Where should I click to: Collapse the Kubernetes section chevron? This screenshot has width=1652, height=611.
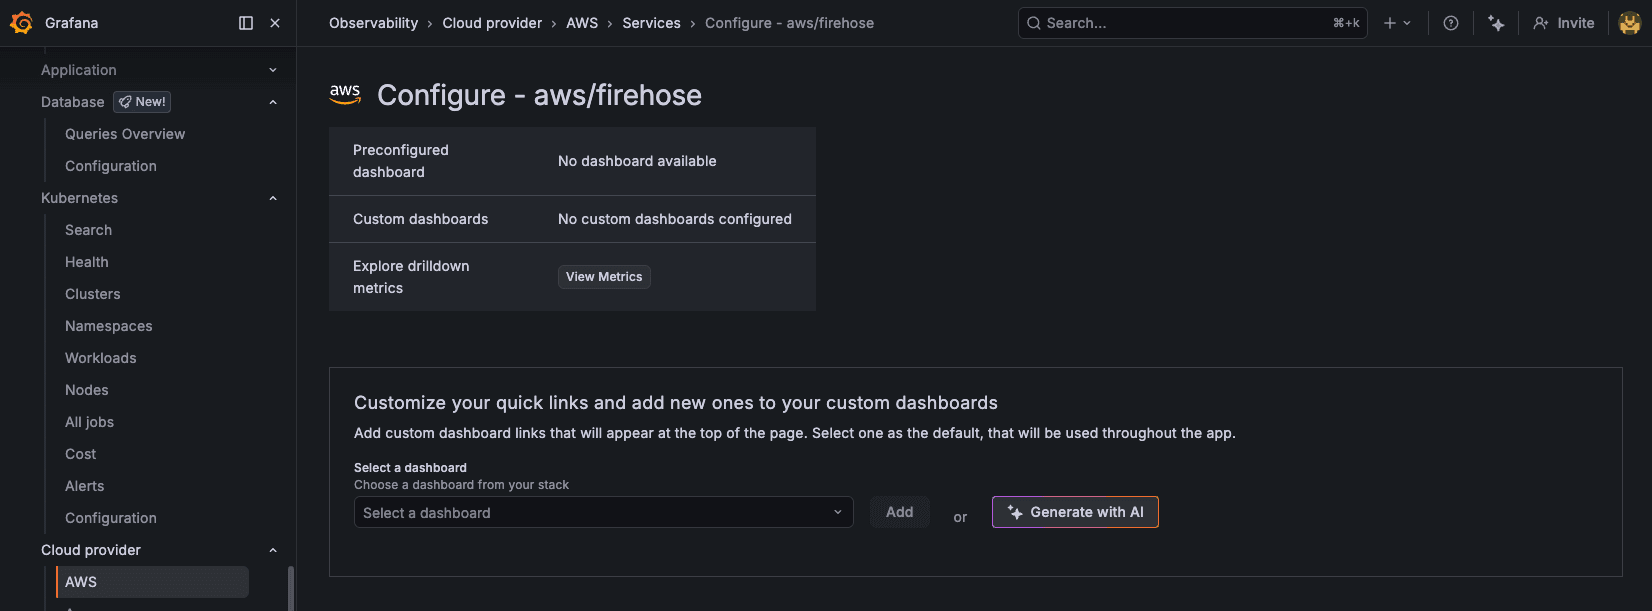click(273, 198)
